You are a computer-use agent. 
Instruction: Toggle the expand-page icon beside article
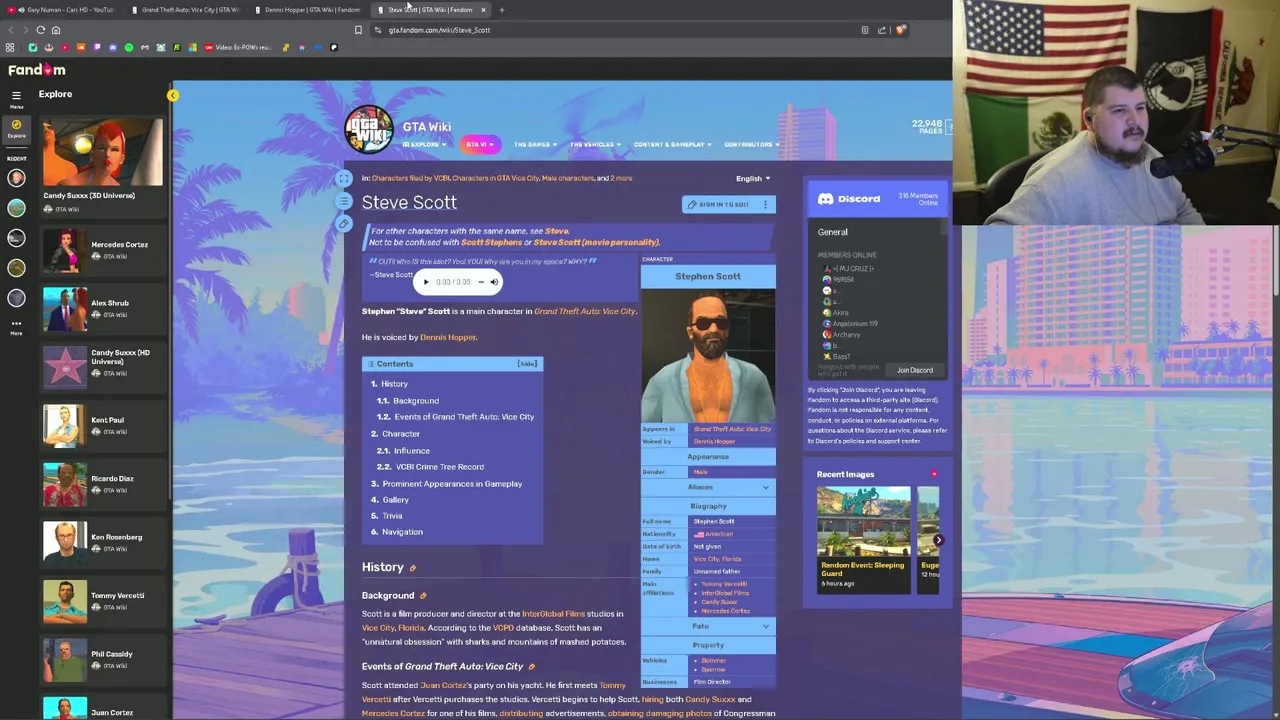coord(343,179)
